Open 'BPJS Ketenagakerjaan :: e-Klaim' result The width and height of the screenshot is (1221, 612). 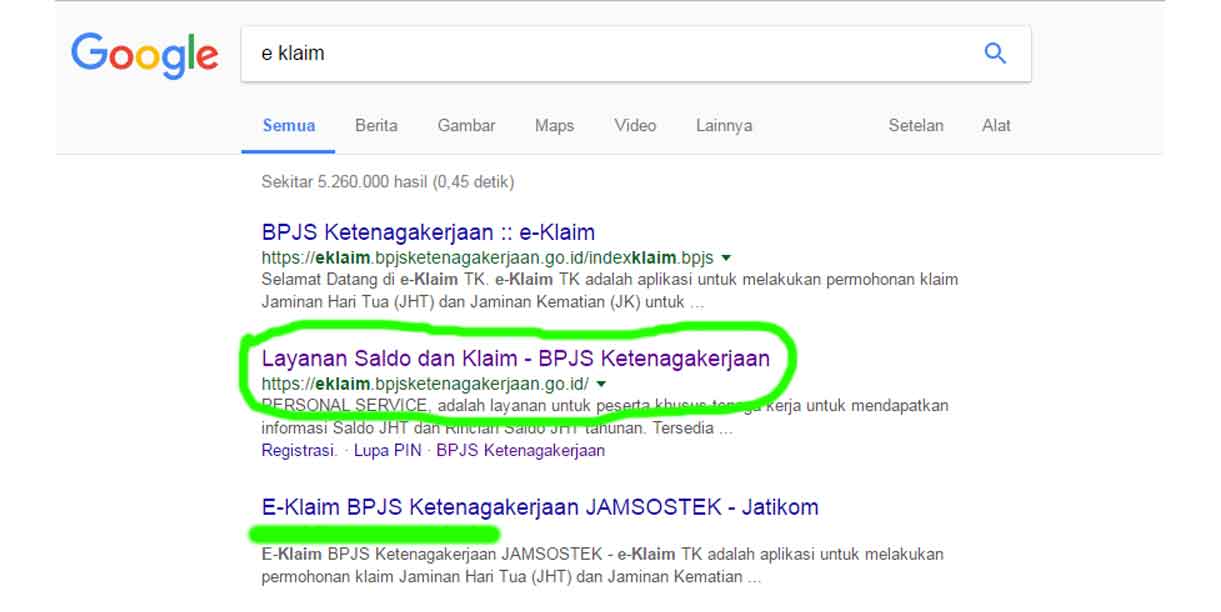point(428,233)
